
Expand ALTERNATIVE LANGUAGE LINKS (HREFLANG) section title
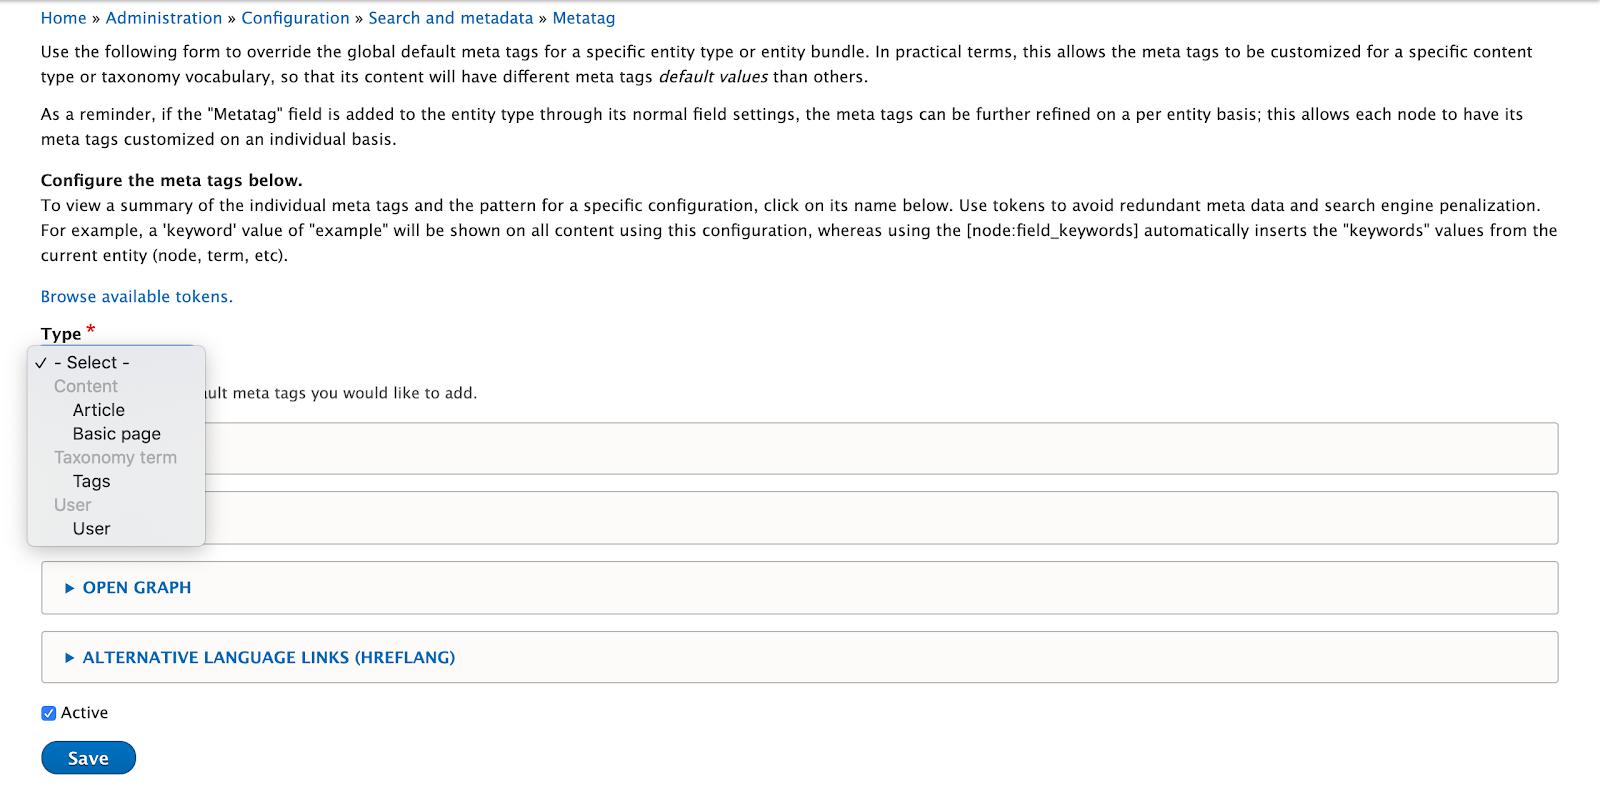point(268,658)
